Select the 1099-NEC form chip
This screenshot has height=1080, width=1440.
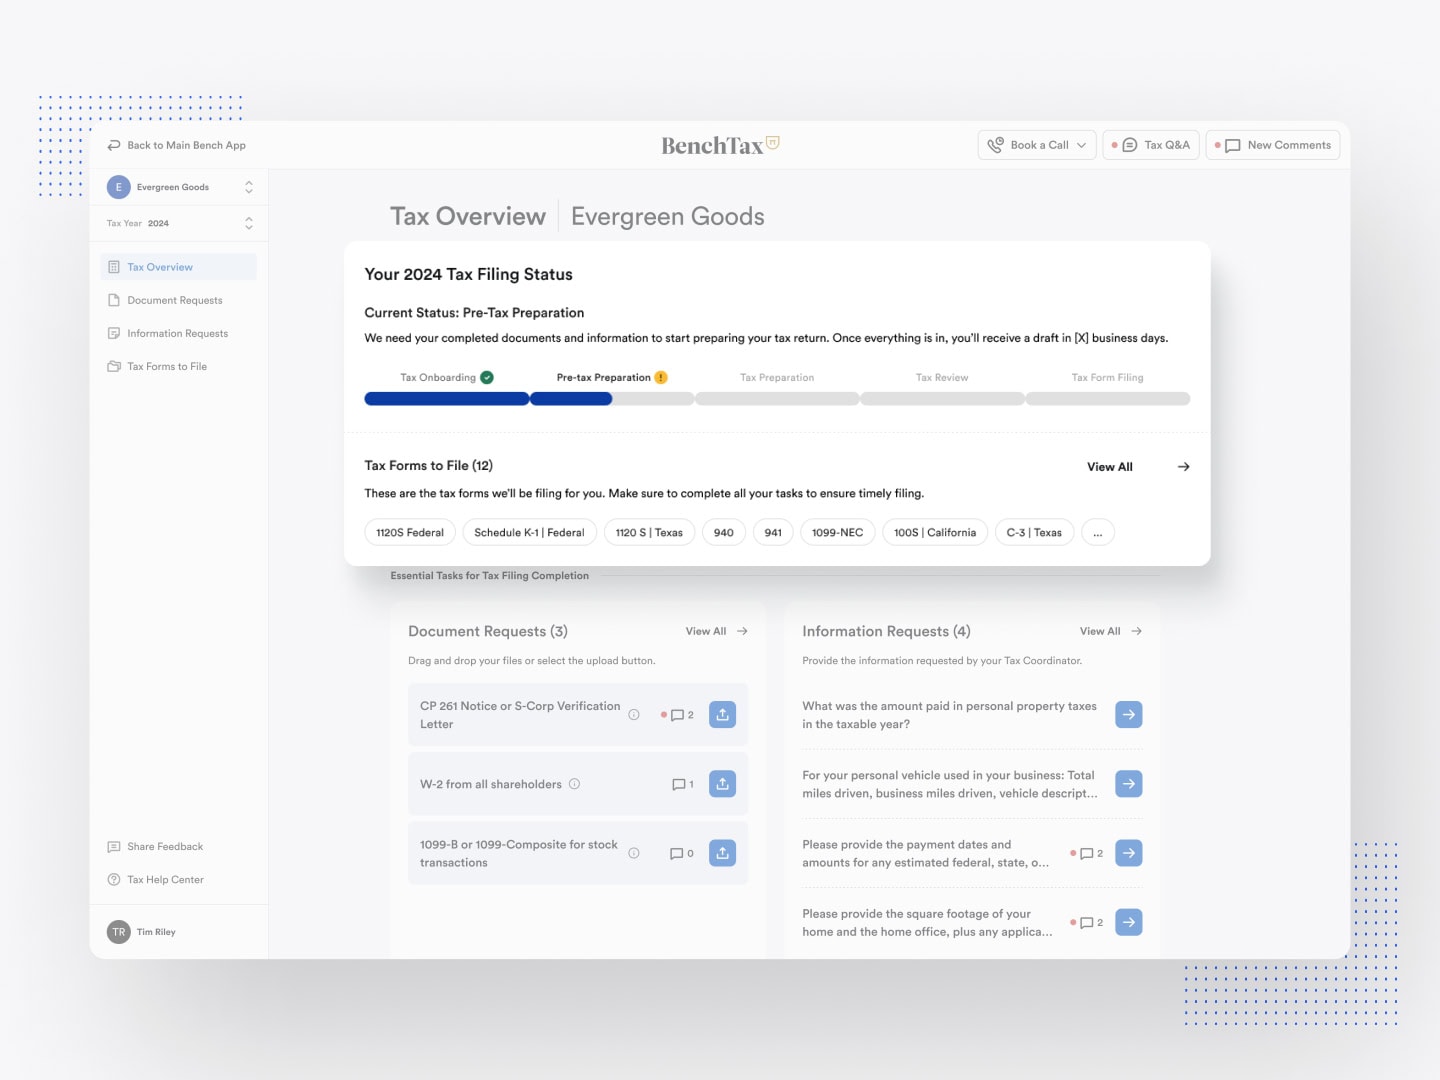click(838, 533)
